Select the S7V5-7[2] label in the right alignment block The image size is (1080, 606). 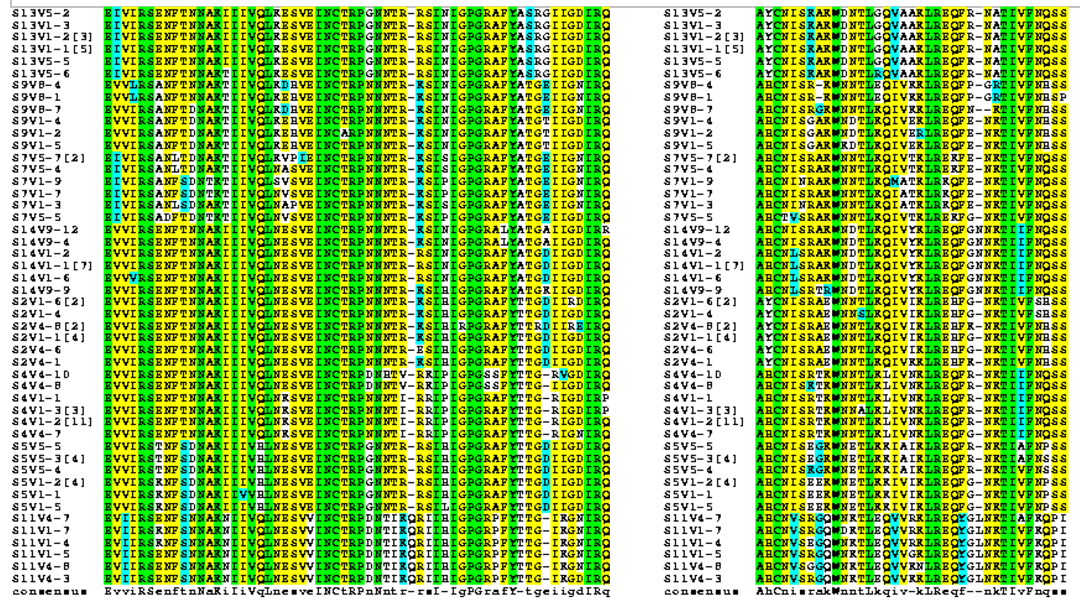pyautogui.click(x=697, y=157)
